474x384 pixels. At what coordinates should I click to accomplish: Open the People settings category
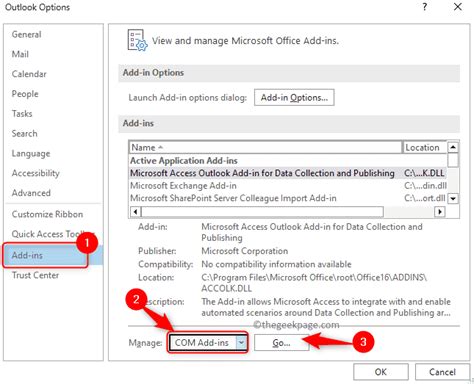[25, 94]
